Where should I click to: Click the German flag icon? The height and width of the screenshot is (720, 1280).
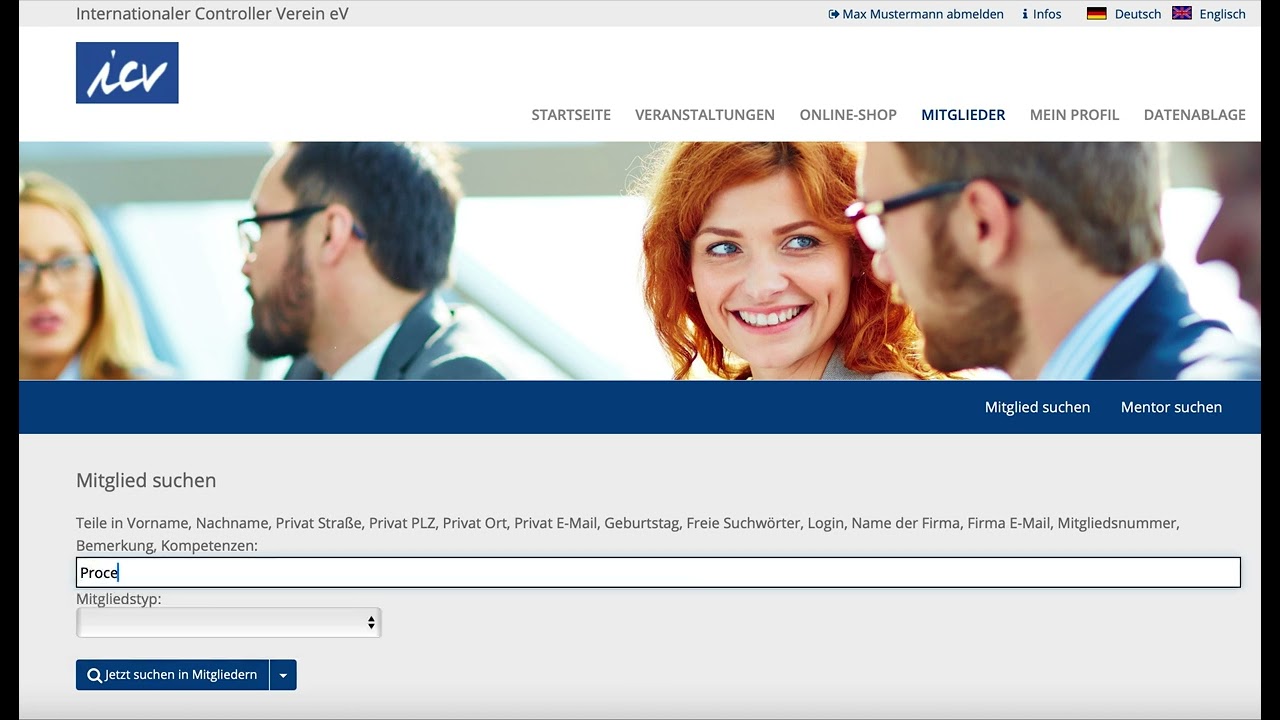pos(1097,14)
